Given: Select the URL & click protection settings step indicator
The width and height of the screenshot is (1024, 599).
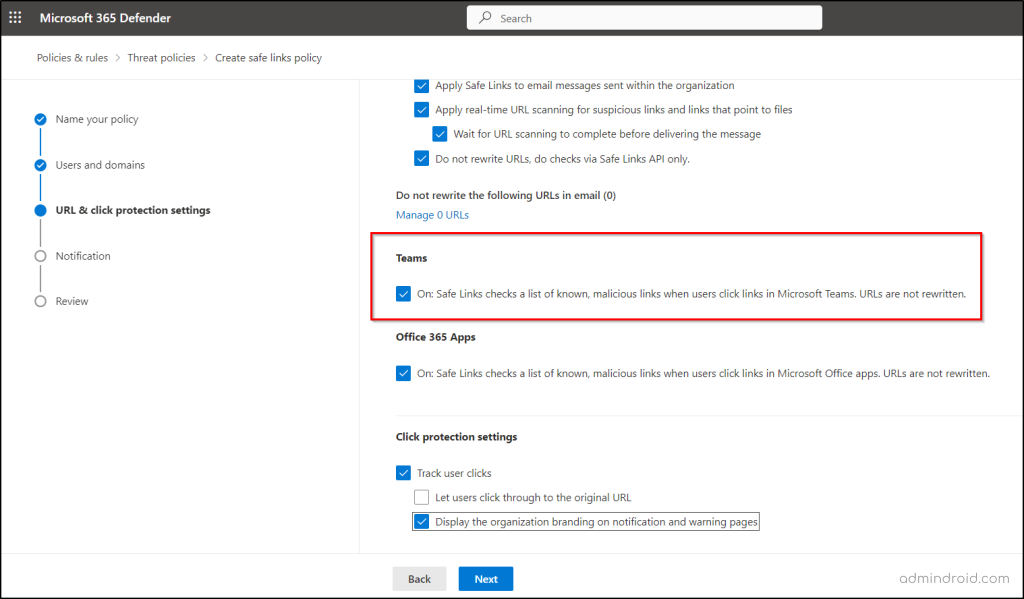Looking at the screenshot, I should tap(40, 210).
